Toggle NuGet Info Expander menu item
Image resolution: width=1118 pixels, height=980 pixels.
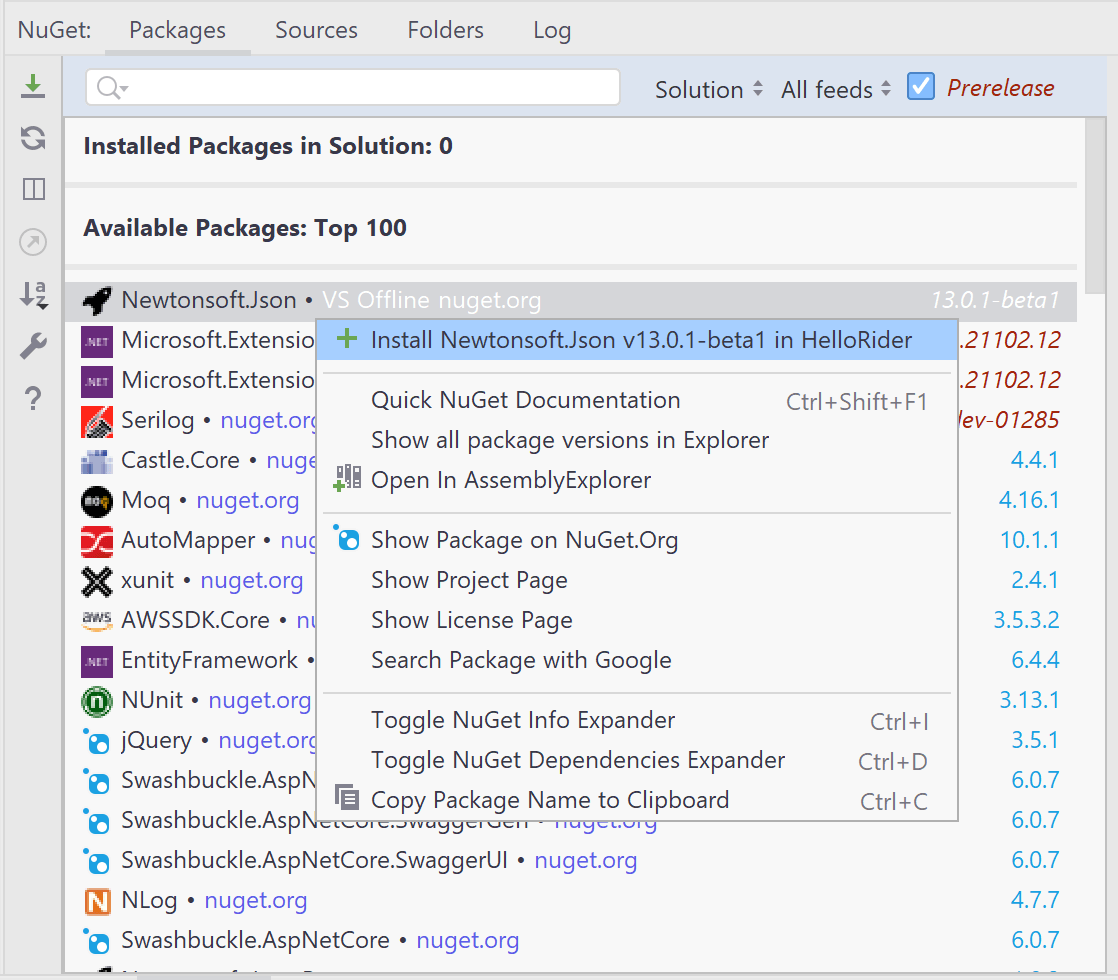coord(522,720)
